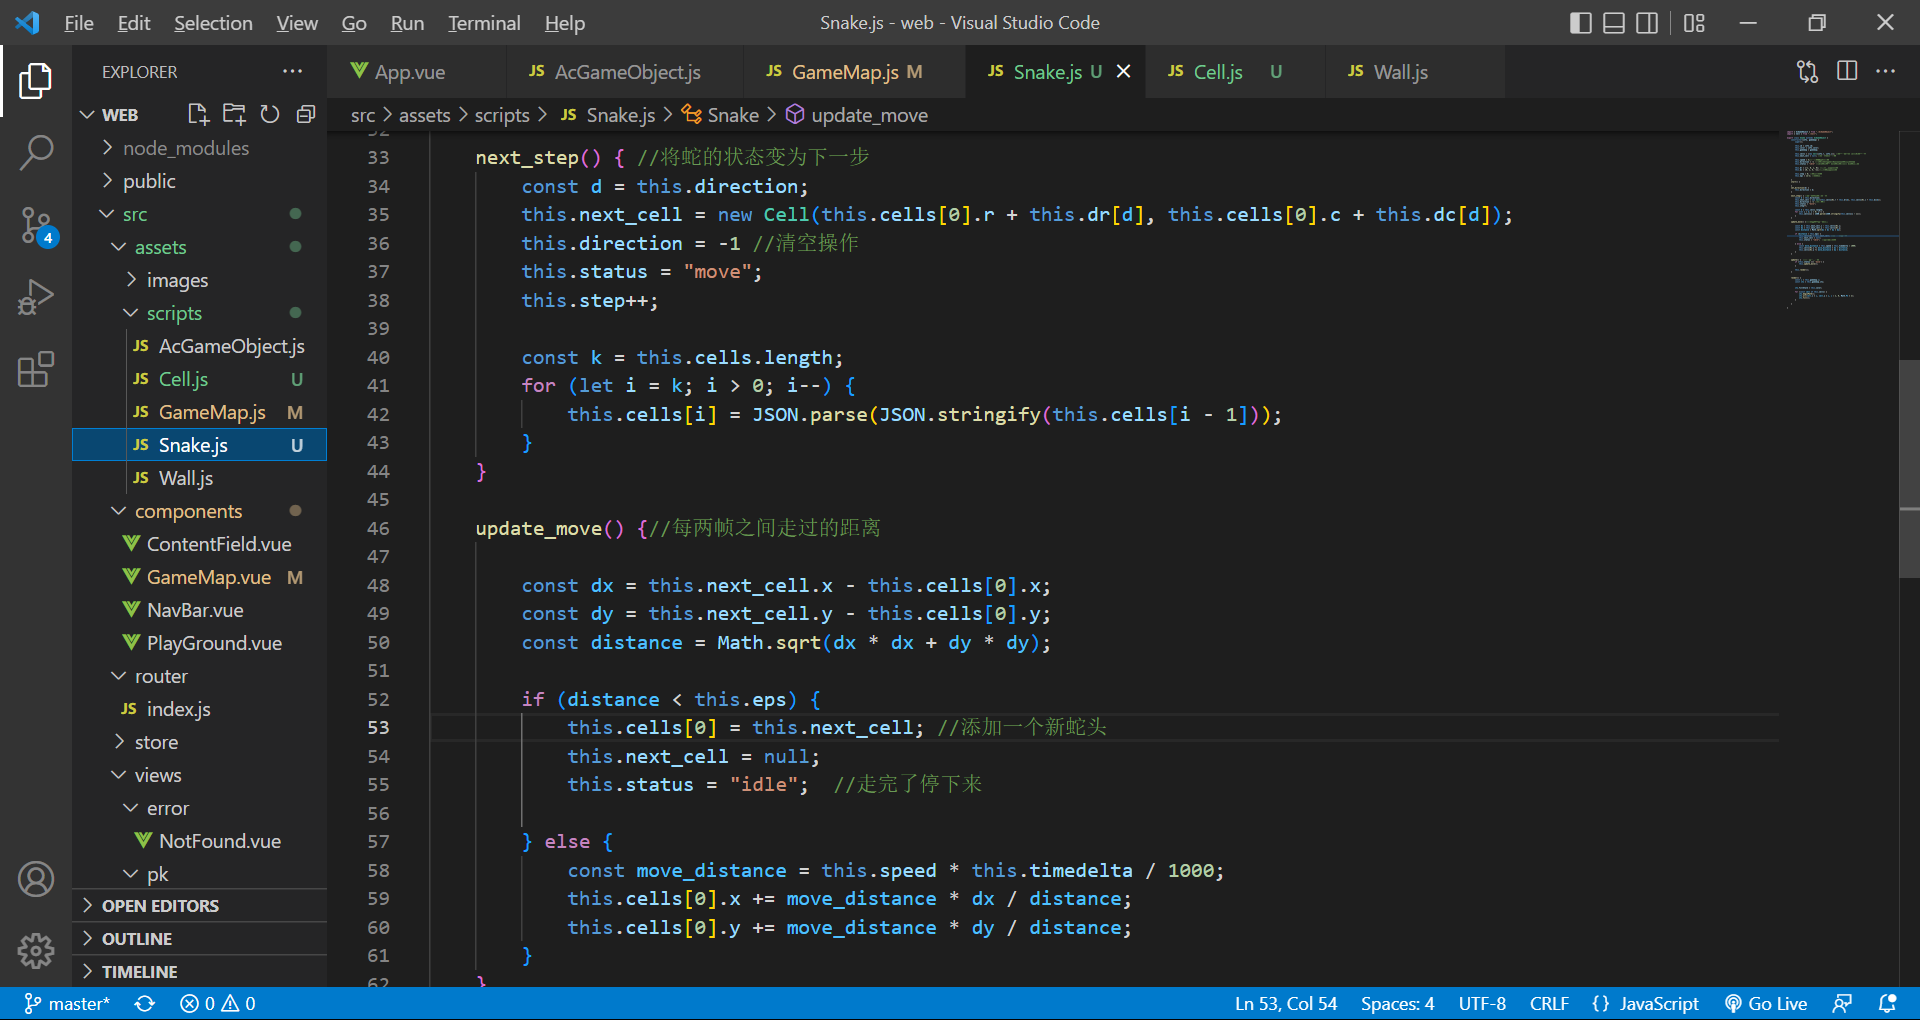Open Wall.js in explorer tree
Viewport: 1920px width, 1020px height.
[x=200, y=478]
